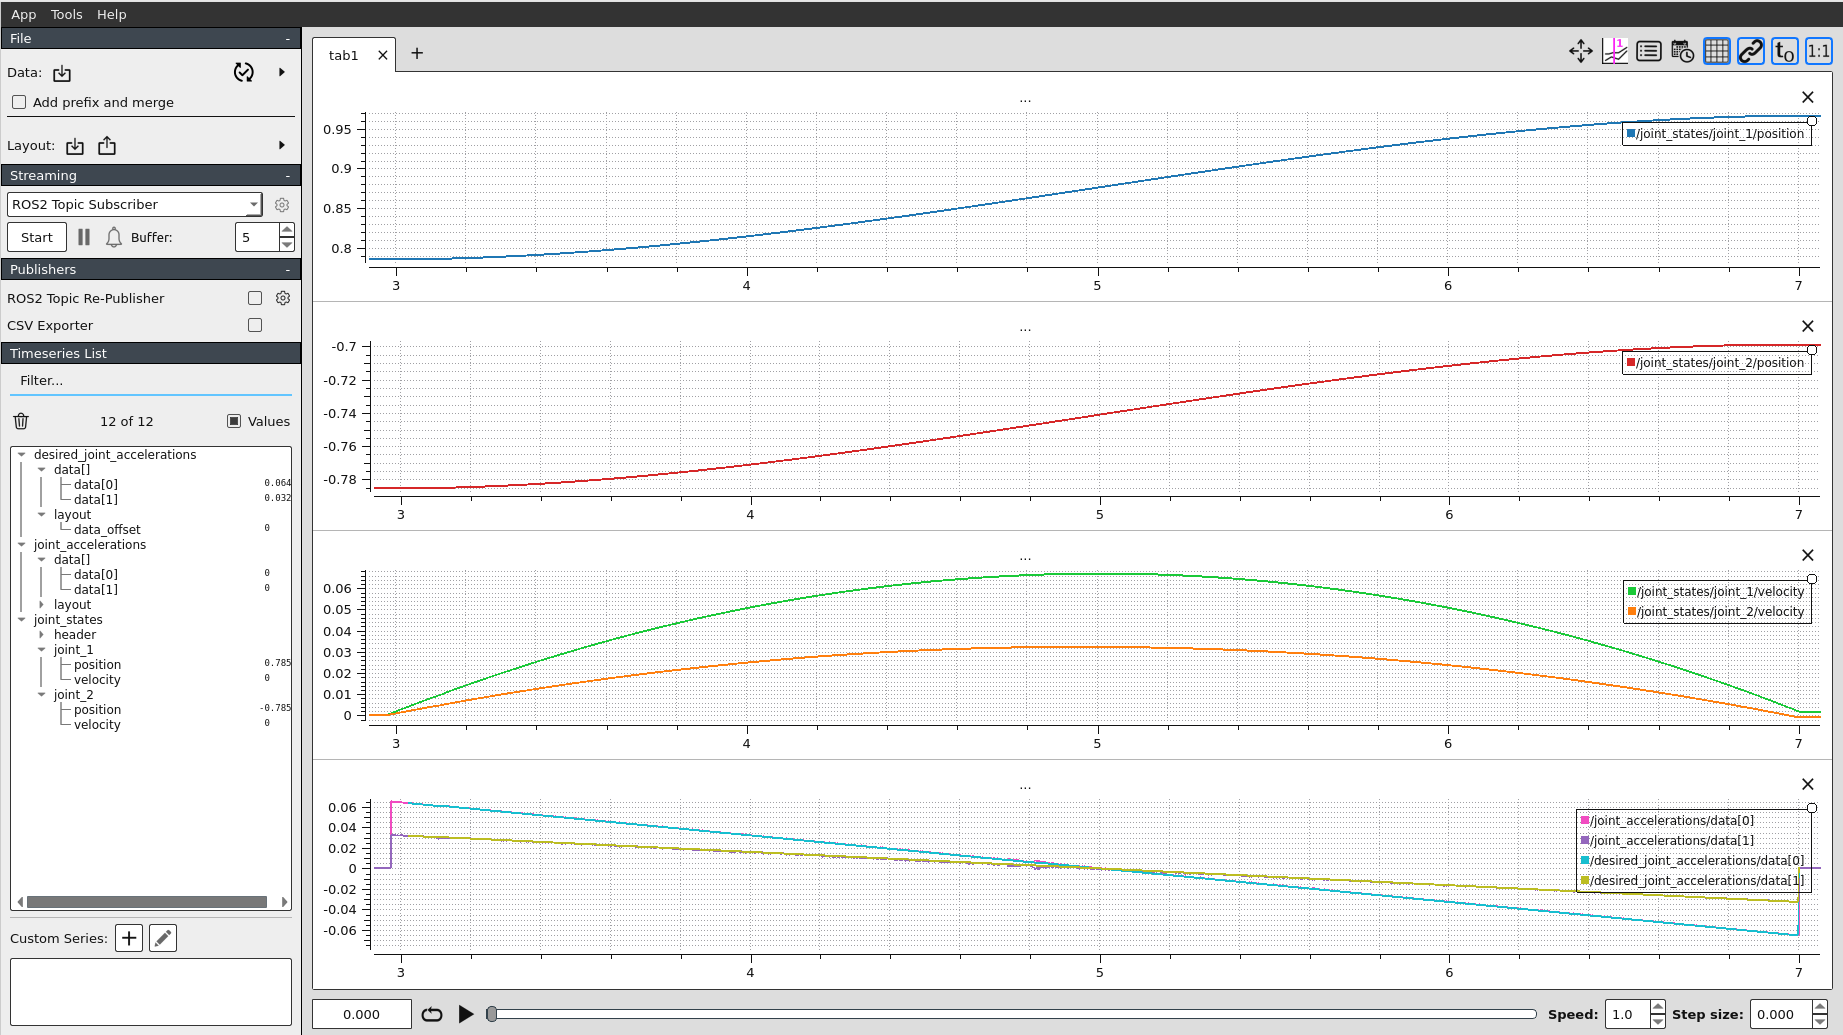Close tab1 with its X

click(x=383, y=55)
